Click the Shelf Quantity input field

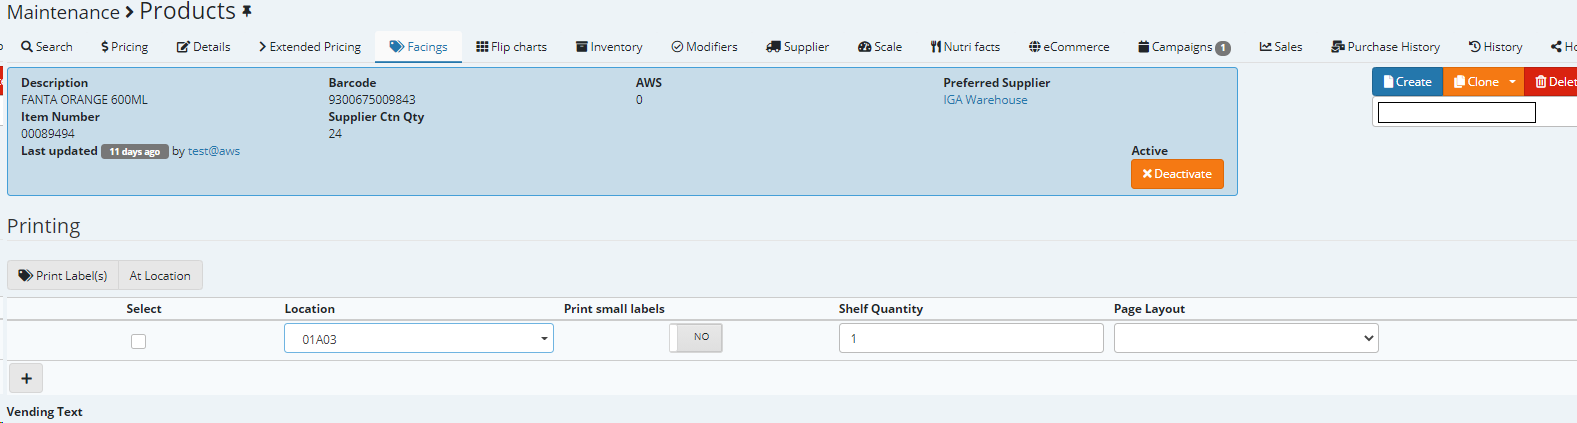970,338
